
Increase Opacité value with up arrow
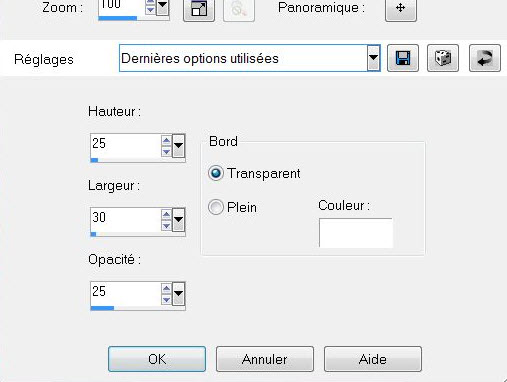(166, 289)
